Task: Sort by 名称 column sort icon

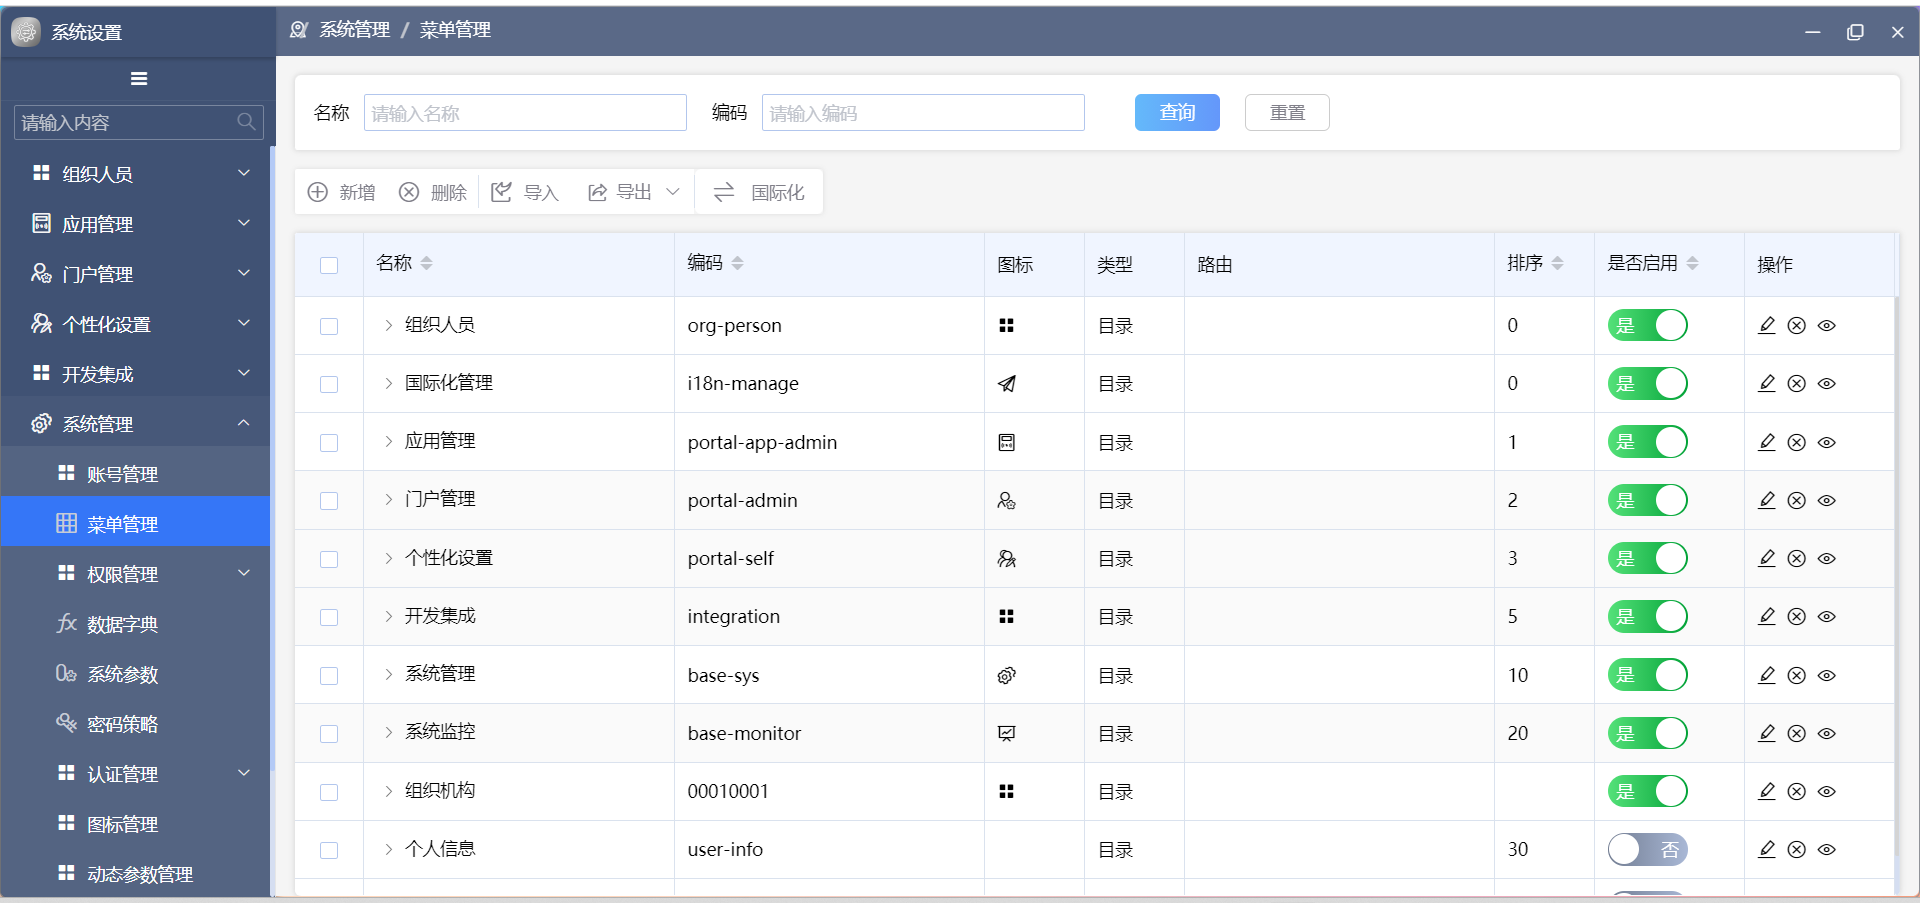Action: tap(427, 263)
